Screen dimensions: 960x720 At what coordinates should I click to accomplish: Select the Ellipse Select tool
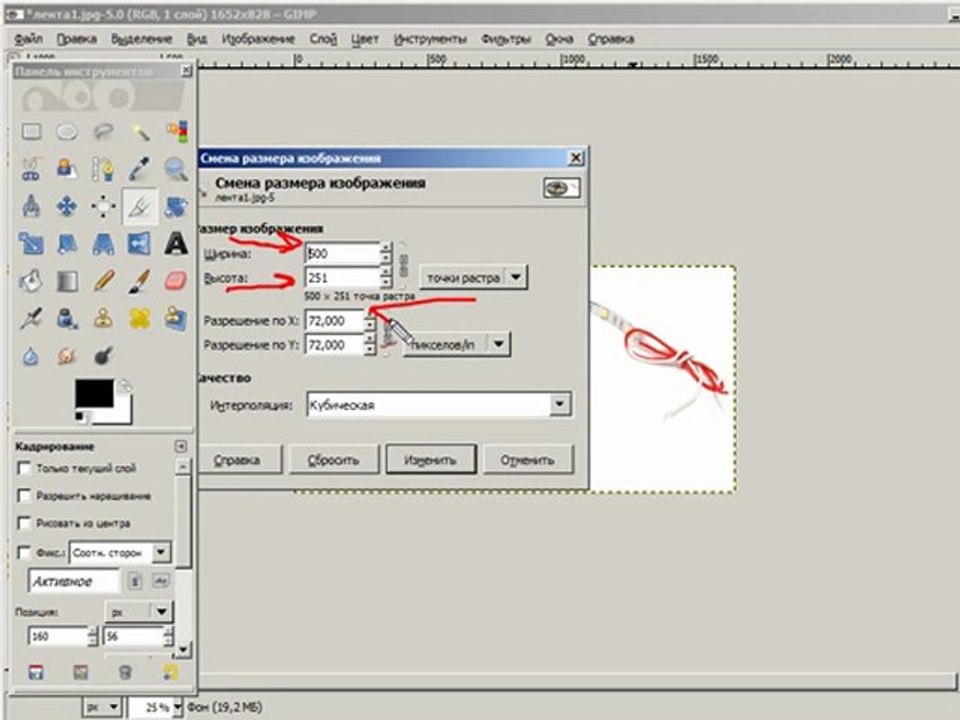pyautogui.click(x=67, y=132)
